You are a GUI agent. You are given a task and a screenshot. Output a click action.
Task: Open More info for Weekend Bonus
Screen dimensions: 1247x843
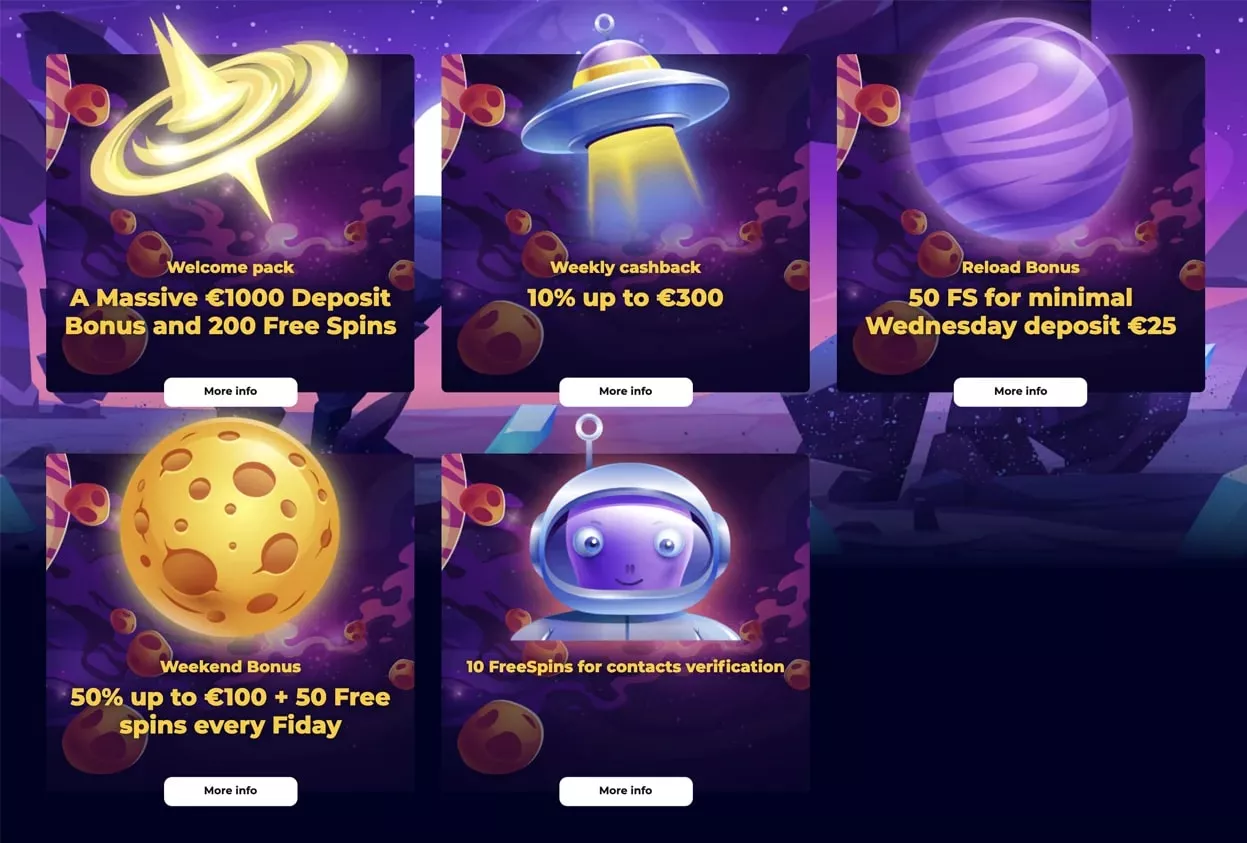(230, 791)
